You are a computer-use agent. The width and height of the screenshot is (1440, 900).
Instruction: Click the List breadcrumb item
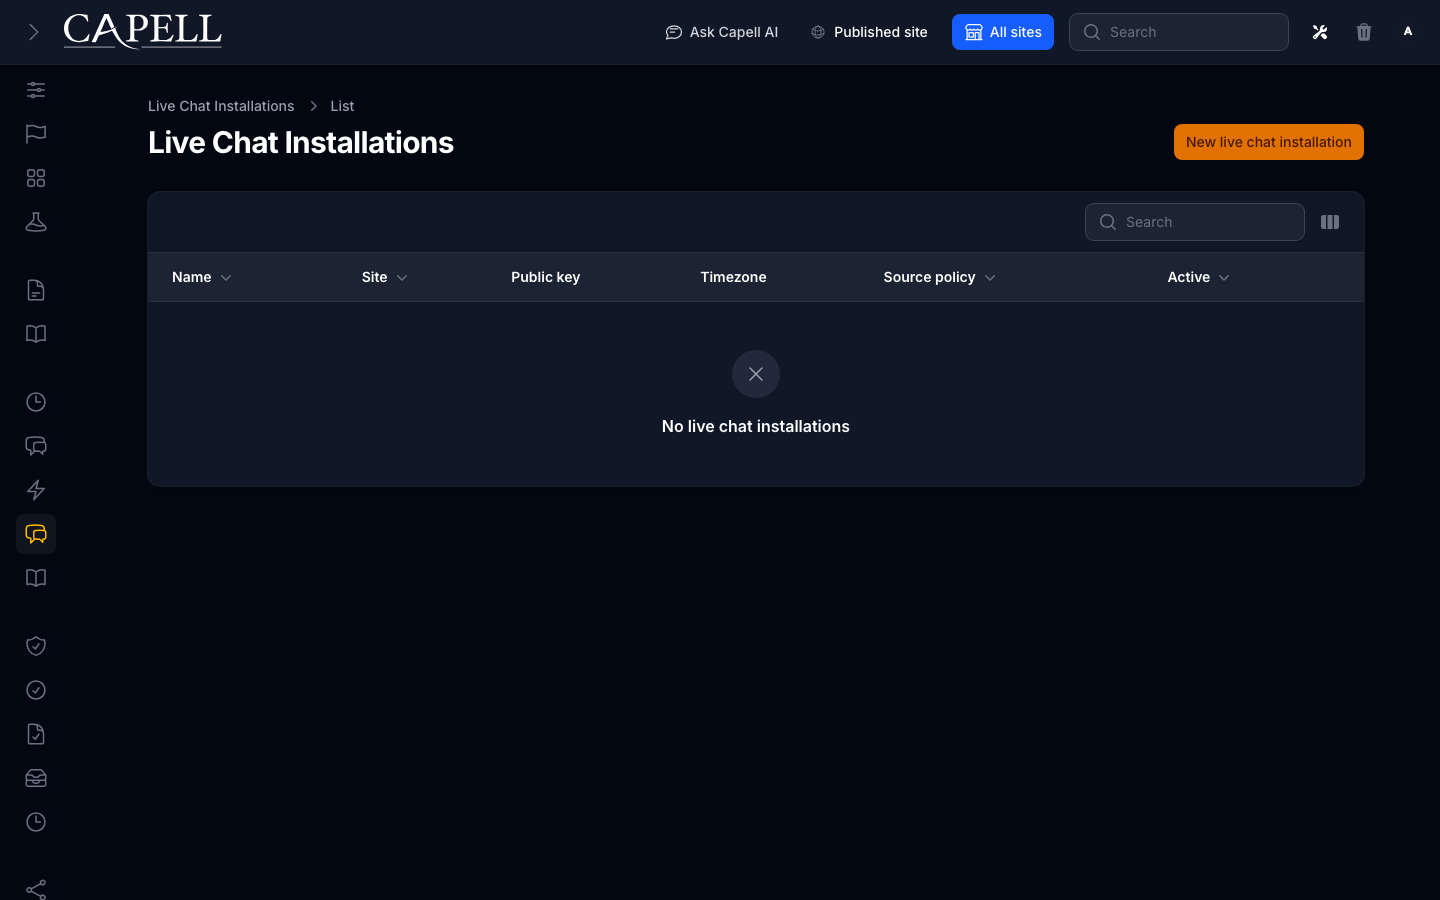point(342,106)
